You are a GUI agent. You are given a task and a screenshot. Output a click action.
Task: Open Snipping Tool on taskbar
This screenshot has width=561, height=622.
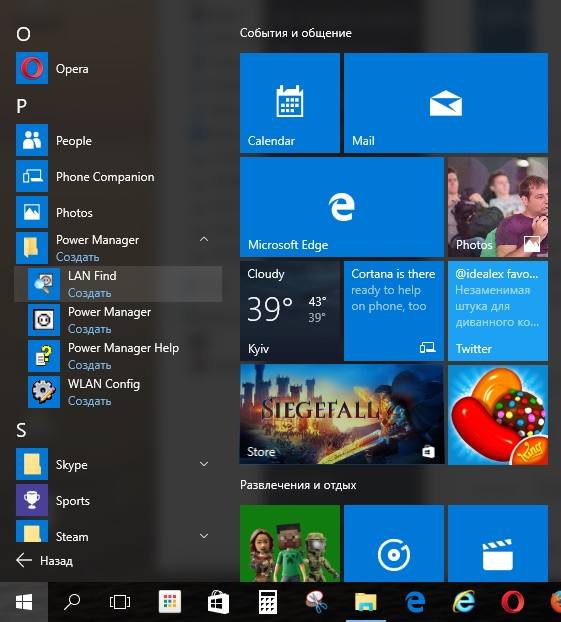point(316,602)
